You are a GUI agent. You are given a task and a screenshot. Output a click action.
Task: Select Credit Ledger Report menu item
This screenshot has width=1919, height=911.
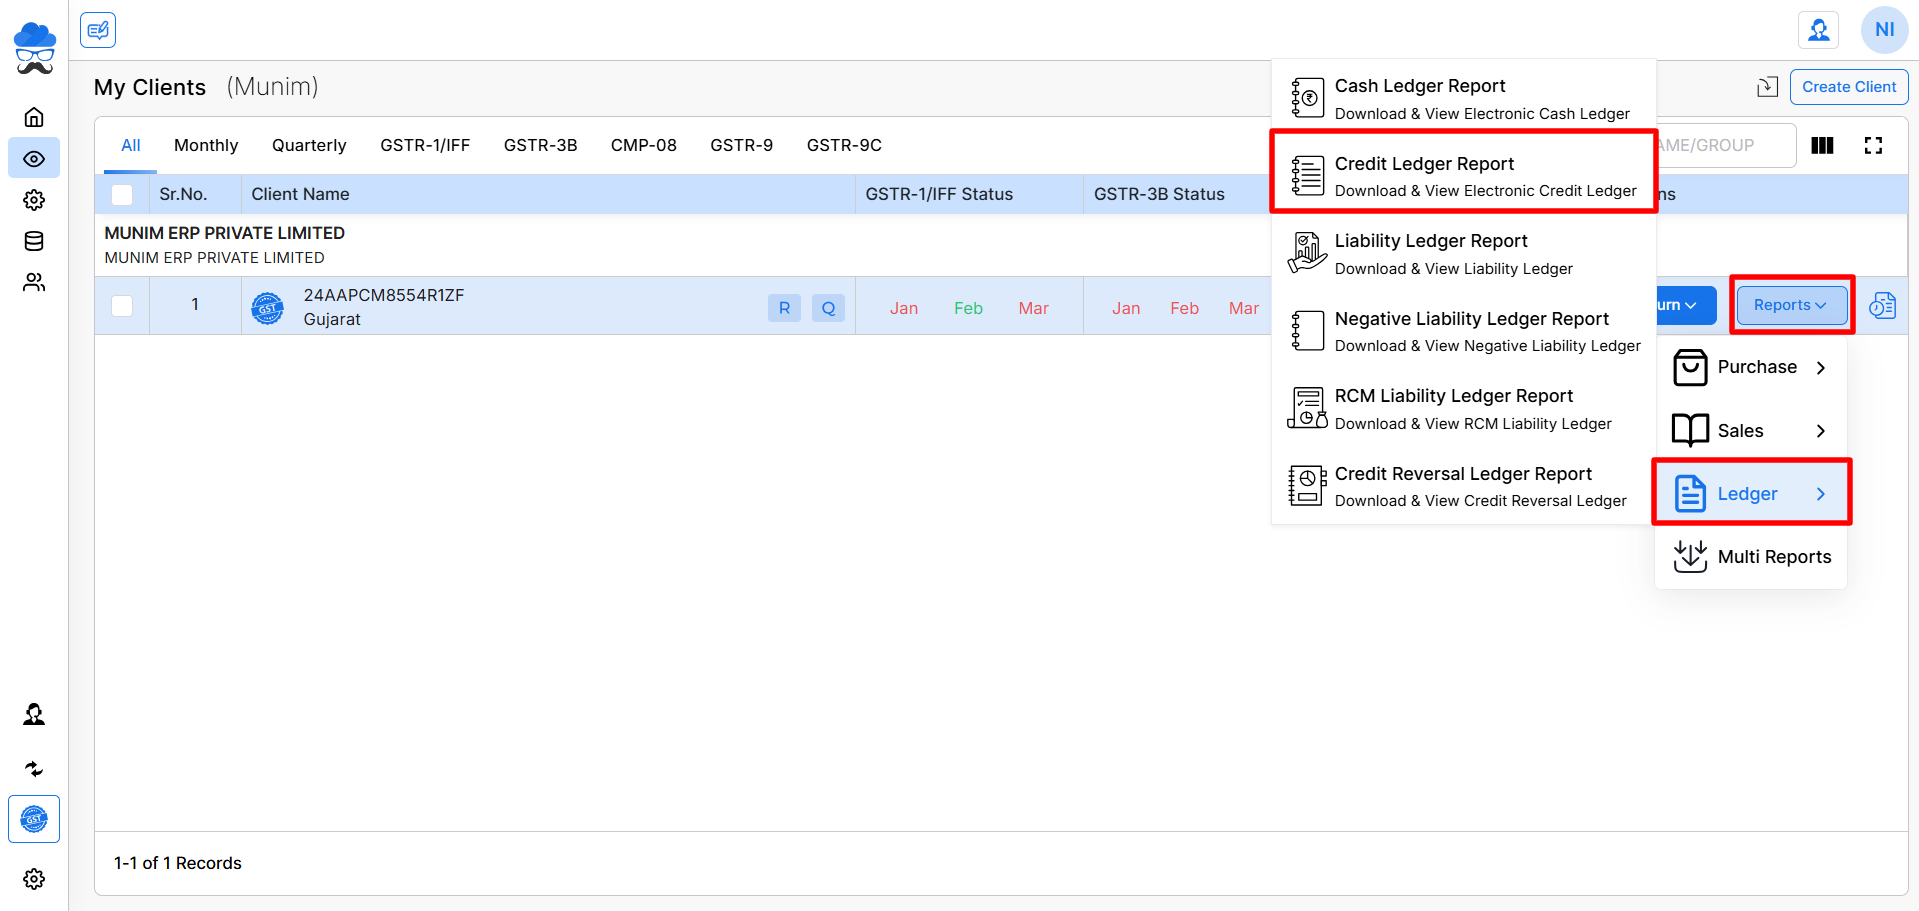(1463, 176)
